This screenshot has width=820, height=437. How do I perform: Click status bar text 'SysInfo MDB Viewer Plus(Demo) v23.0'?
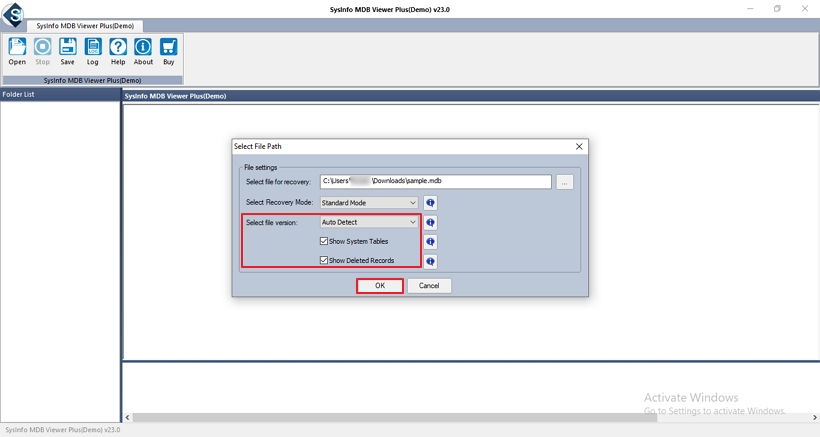[63, 430]
